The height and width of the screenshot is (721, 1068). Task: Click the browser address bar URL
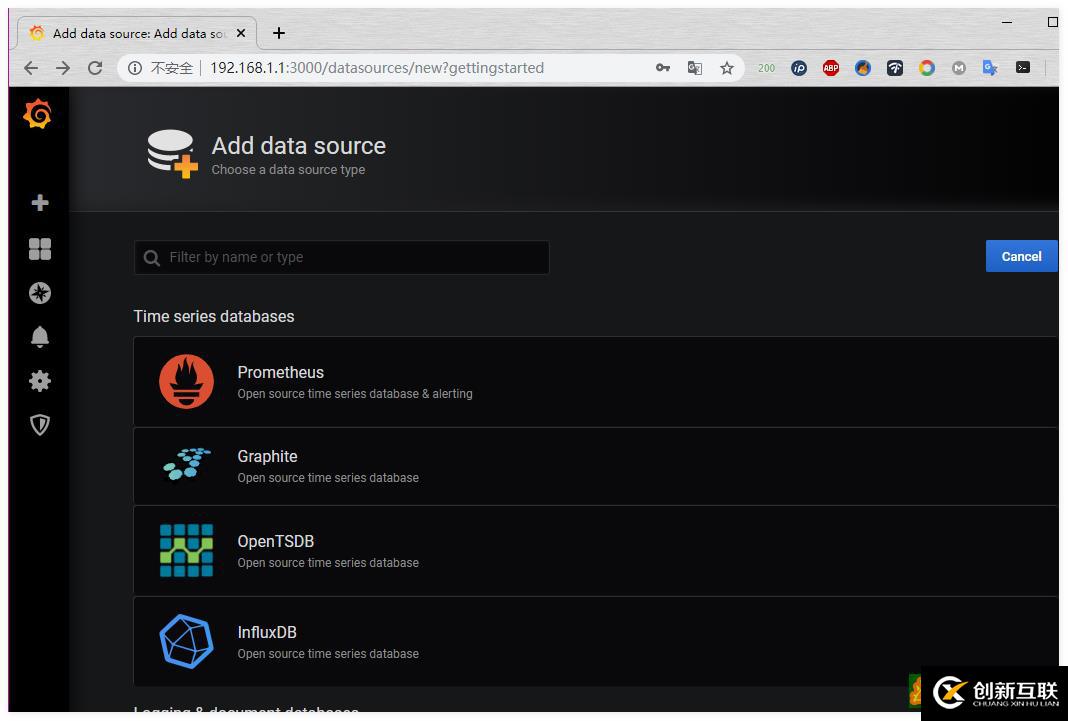(376, 68)
